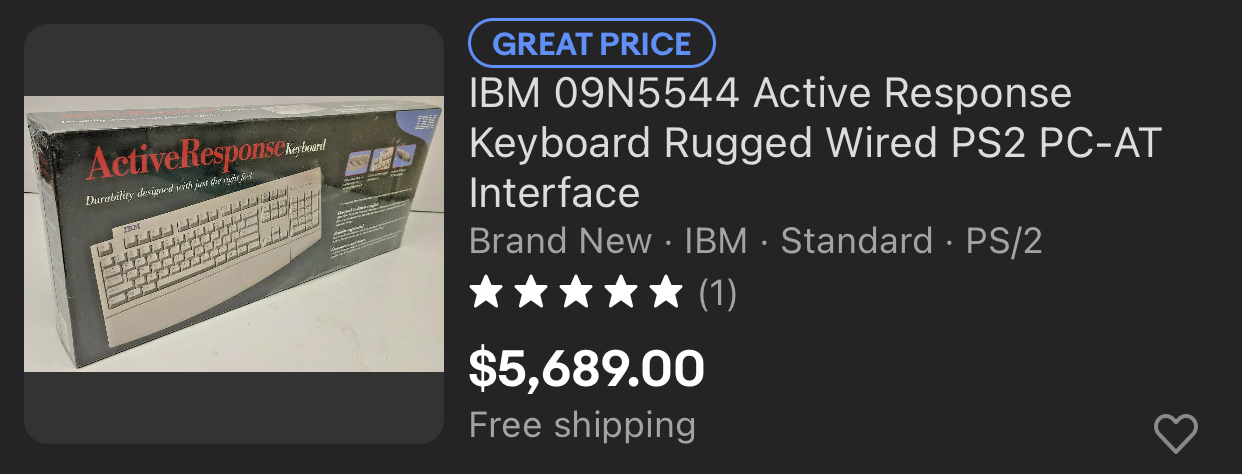Viewport: 1242px width, 474px height.
Task: Click the $5,689.00 price
Action: pyautogui.click(x=587, y=368)
